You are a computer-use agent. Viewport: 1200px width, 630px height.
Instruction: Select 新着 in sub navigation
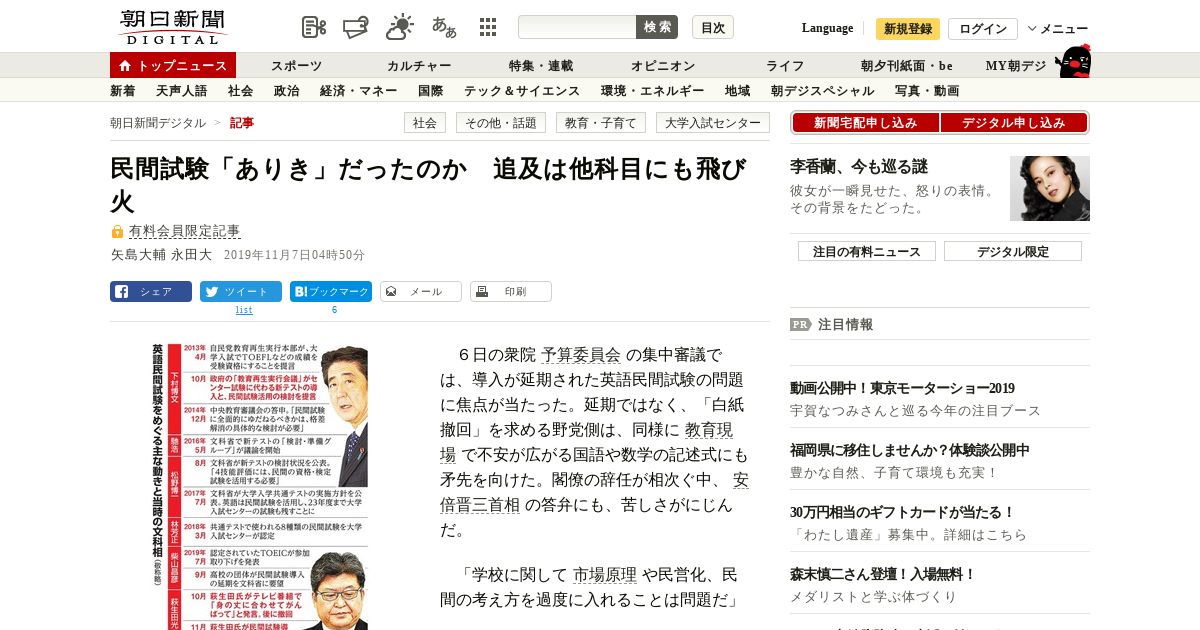pyautogui.click(x=123, y=91)
